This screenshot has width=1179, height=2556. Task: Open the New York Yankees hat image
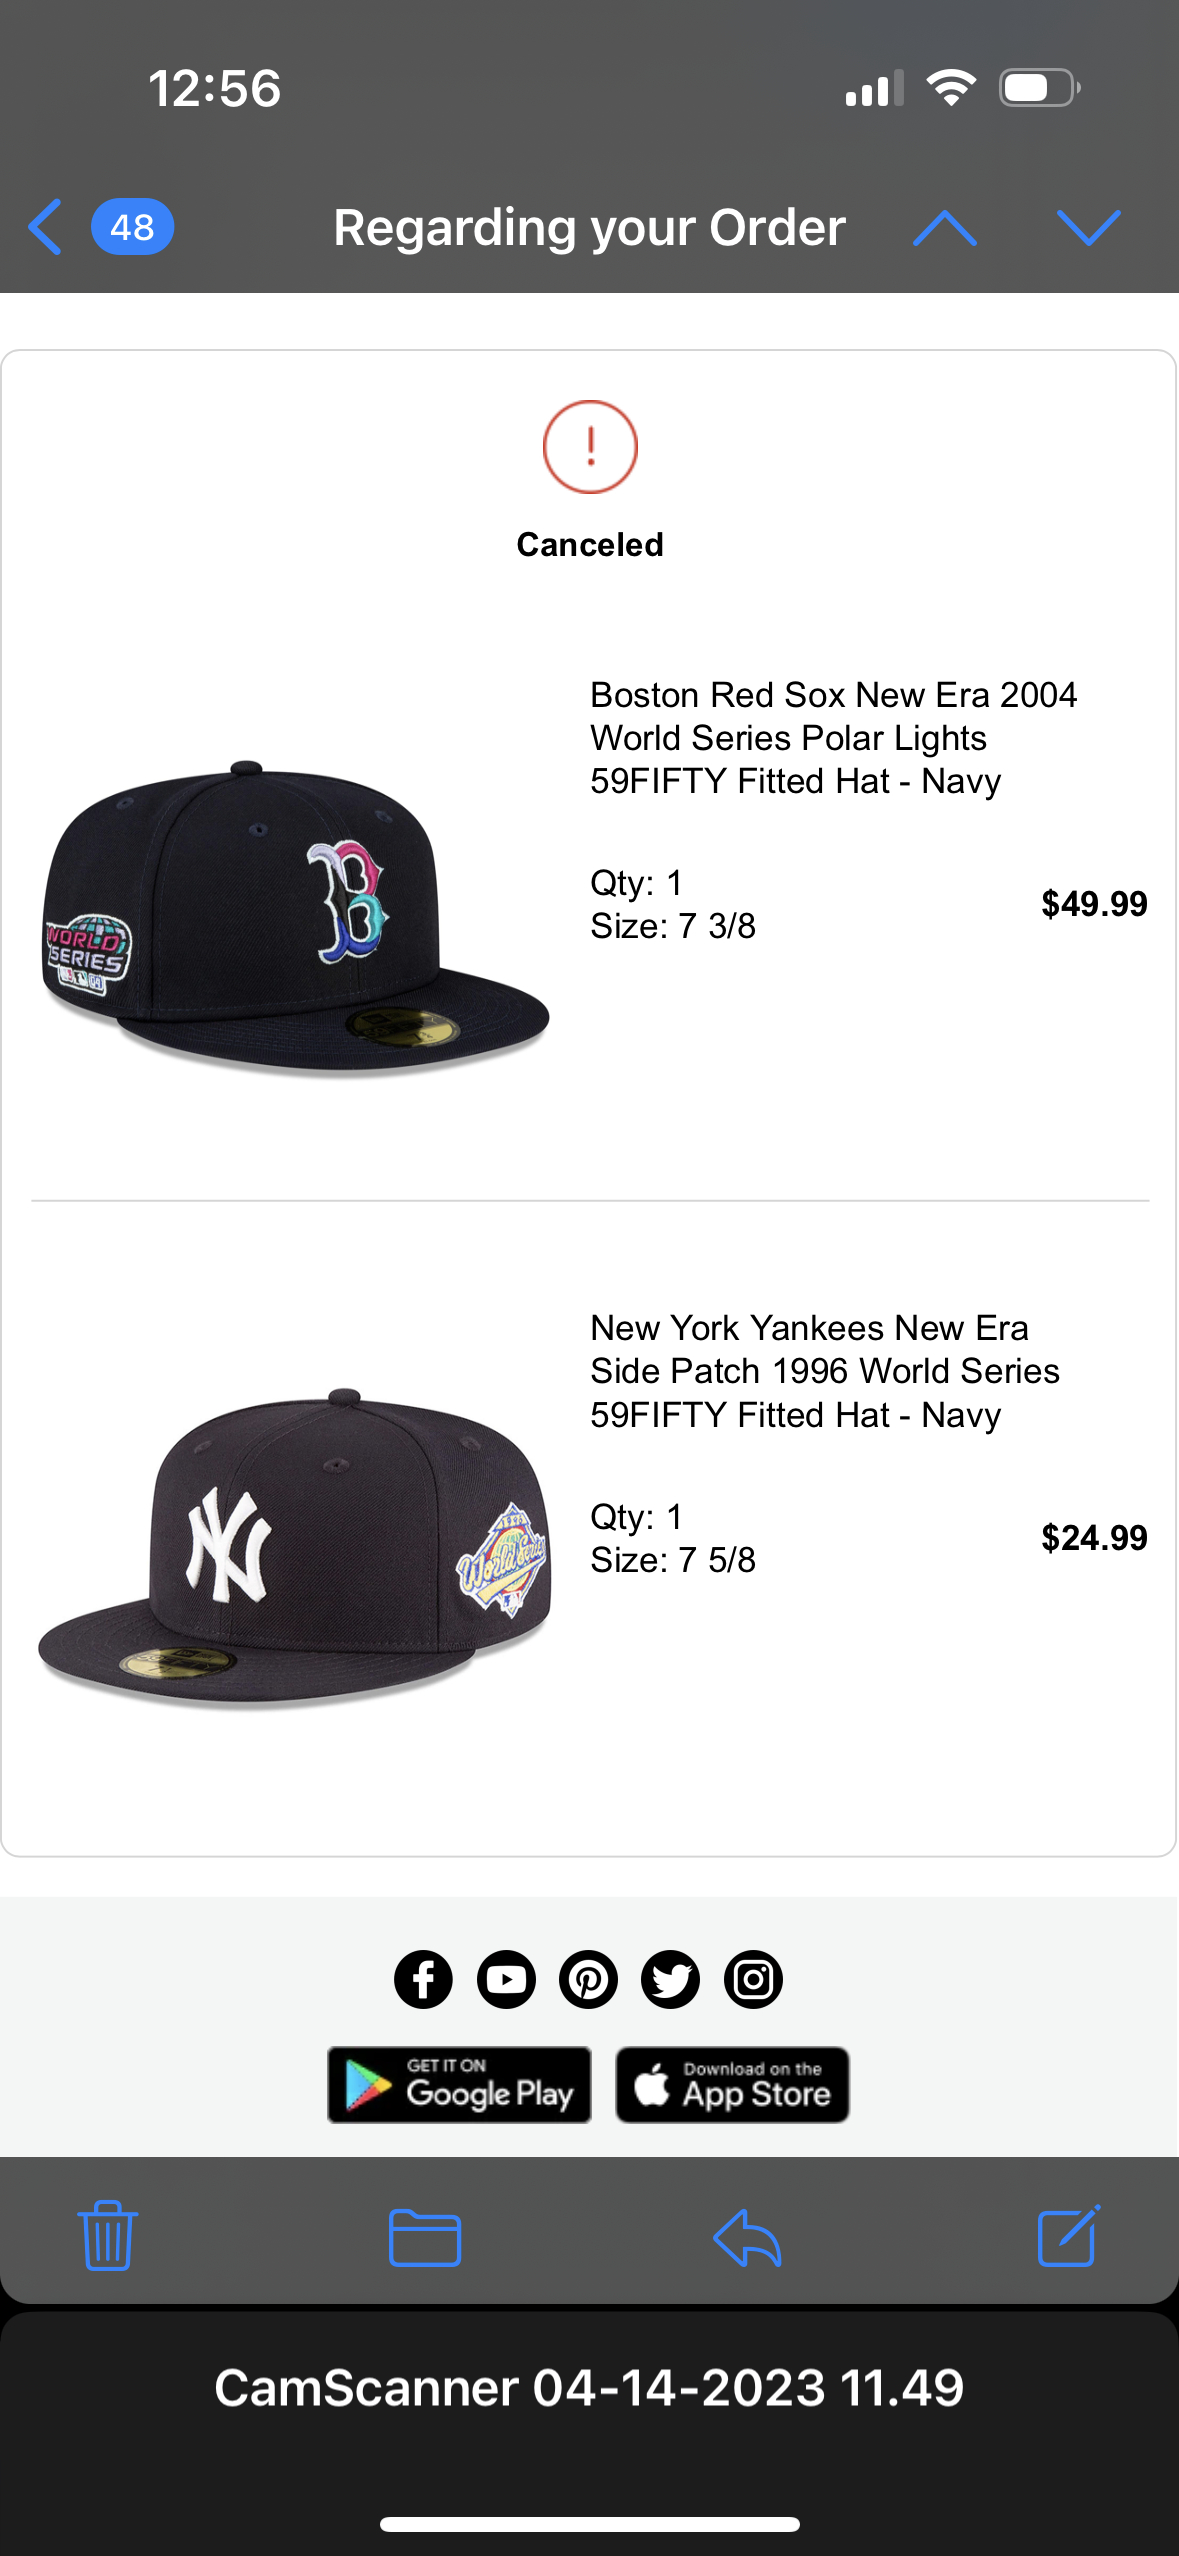click(x=295, y=1545)
